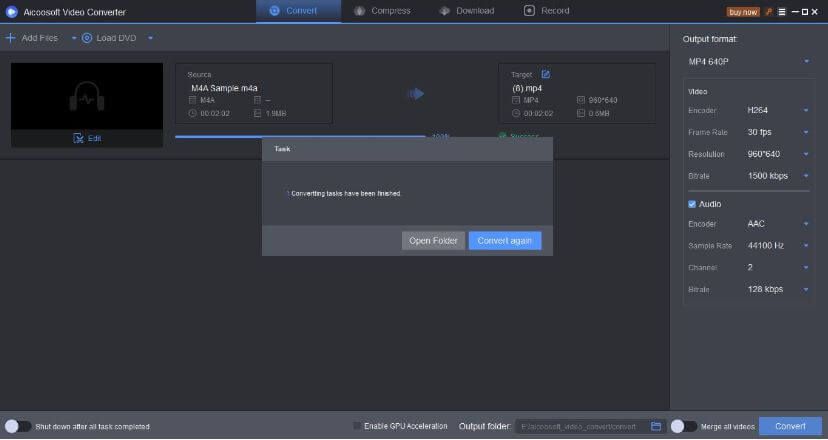Viewport: 828px width, 440px height.
Task: Open the audio Encoder AAC dropdown
Action: (778, 224)
